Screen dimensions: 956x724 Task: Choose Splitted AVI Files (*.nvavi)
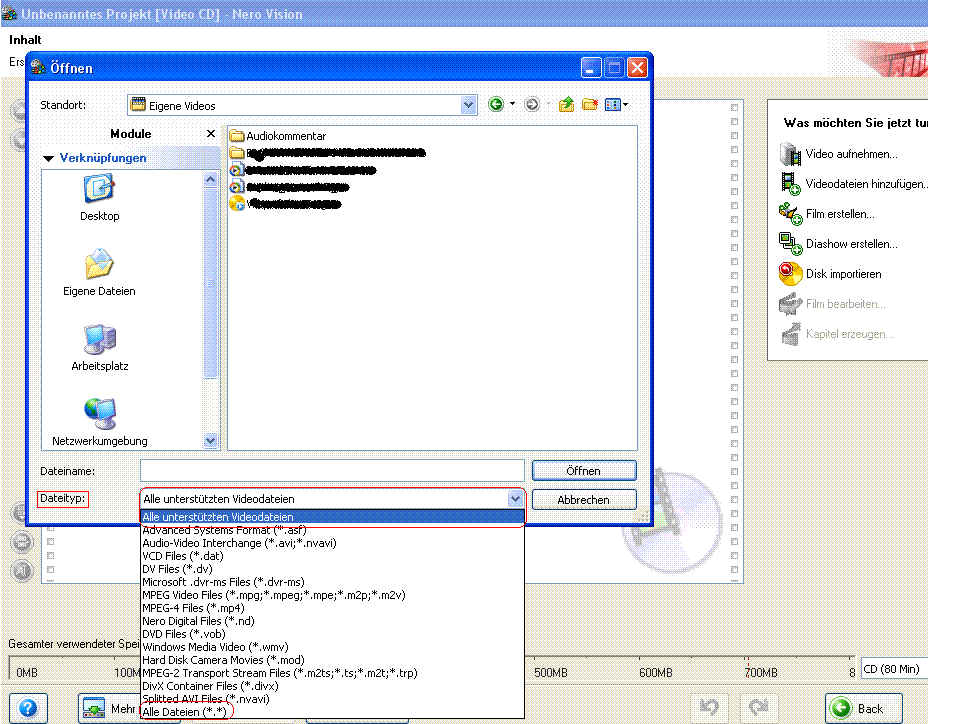click(x=332, y=699)
